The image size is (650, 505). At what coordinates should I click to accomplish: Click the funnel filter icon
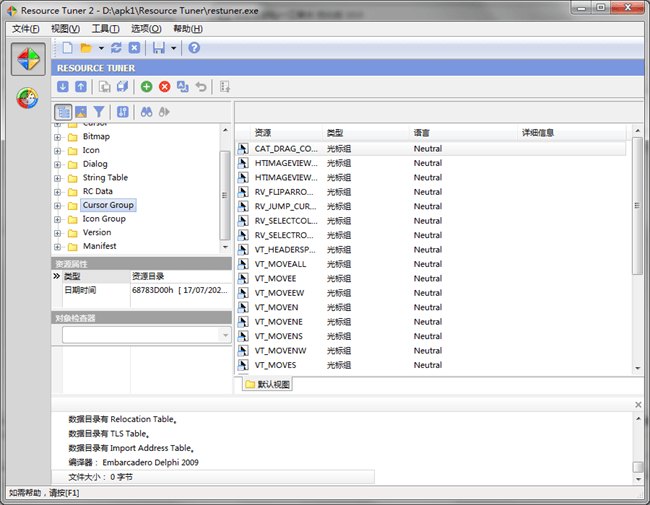point(99,112)
